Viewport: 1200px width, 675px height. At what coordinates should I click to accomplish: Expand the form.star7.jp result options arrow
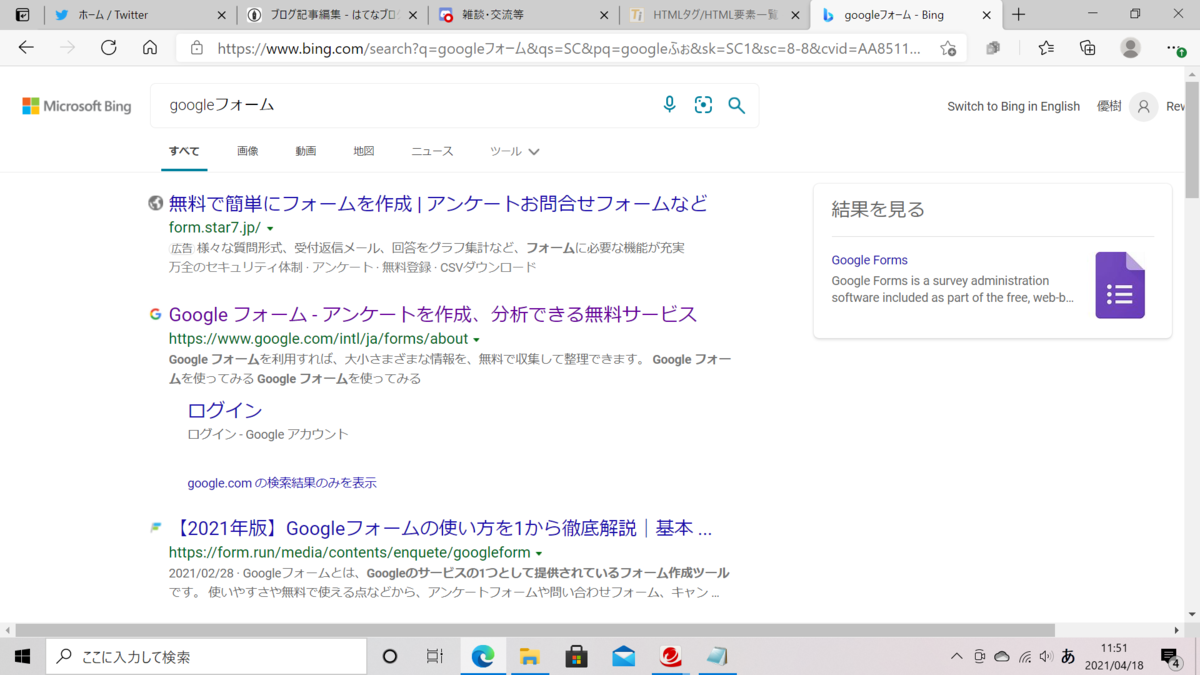click(x=271, y=227)
